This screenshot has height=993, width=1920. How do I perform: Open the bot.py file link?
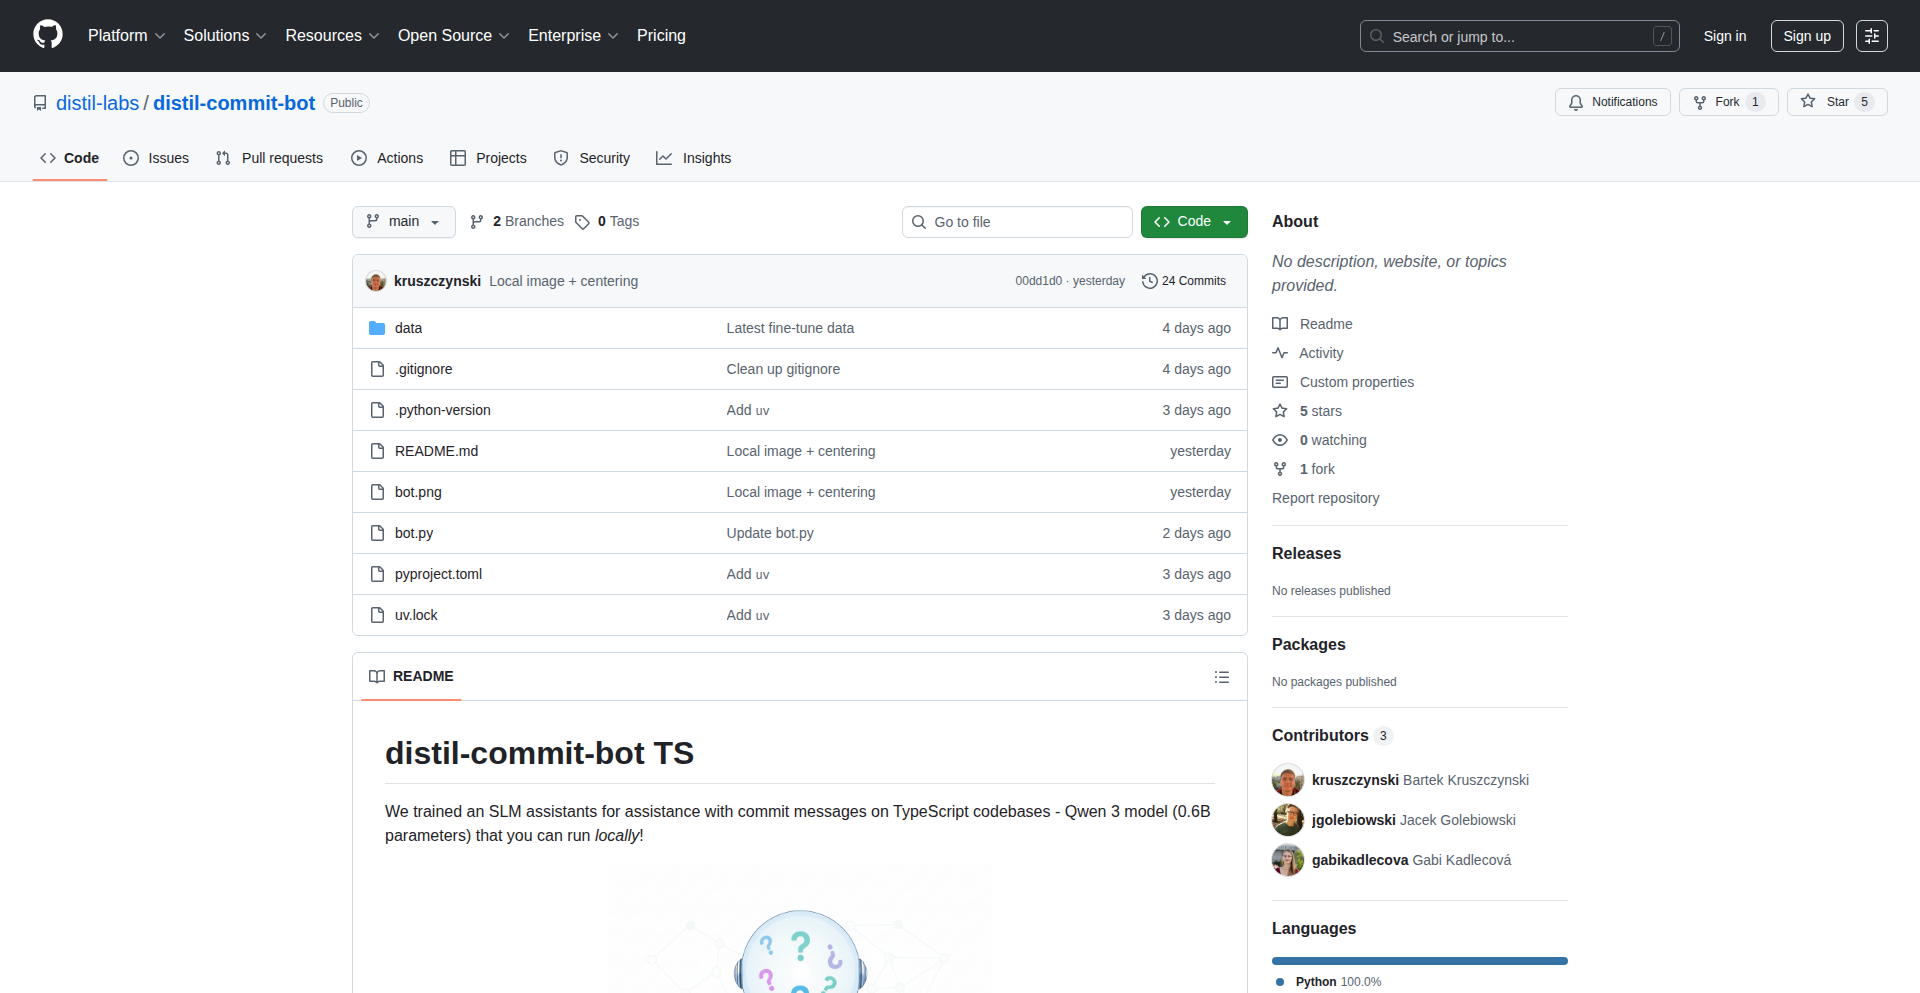[414, 533]
